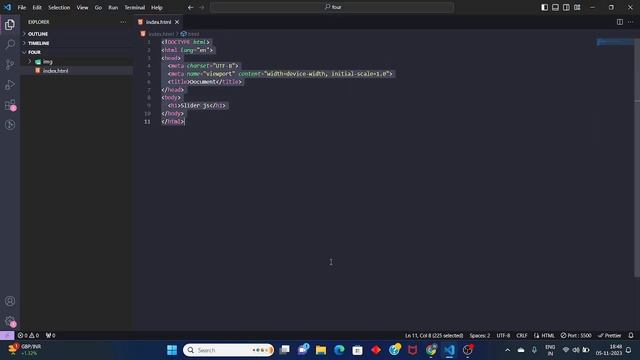Collapse the FOUR folder section
The width and height of the screenshot is (640, 360).
tap(77, 52)
